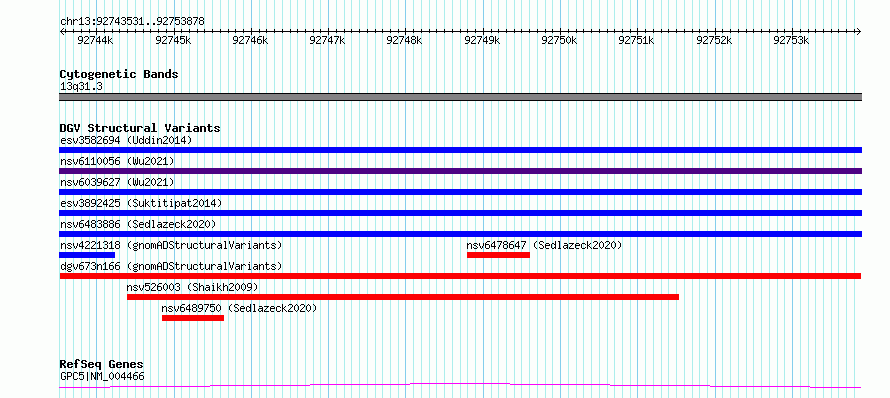Select the short red bar under nsv6478647

point(498,255)
